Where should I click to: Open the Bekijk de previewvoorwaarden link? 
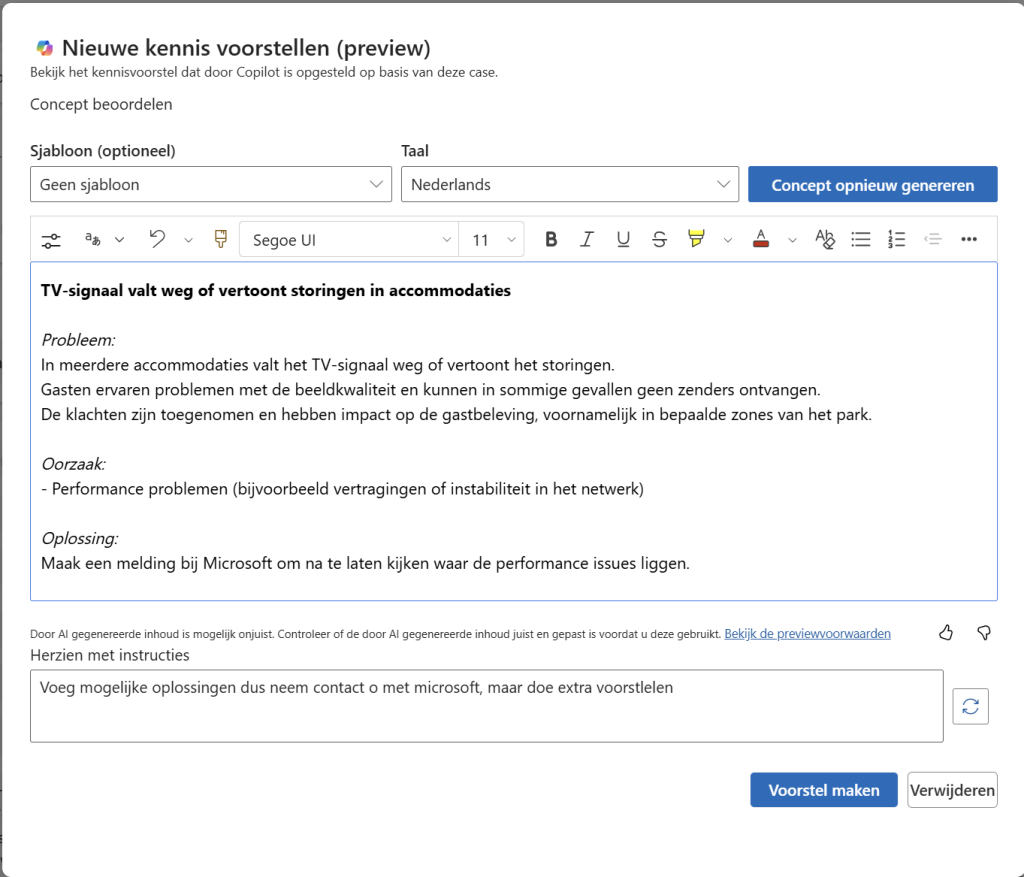click(x=807, y=633)
